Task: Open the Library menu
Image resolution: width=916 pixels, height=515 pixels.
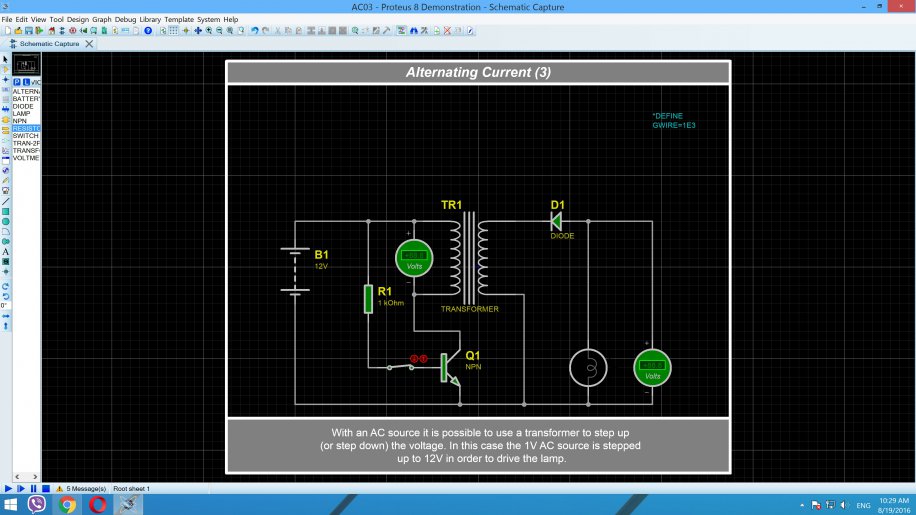Action: click(x=150, y=19)
